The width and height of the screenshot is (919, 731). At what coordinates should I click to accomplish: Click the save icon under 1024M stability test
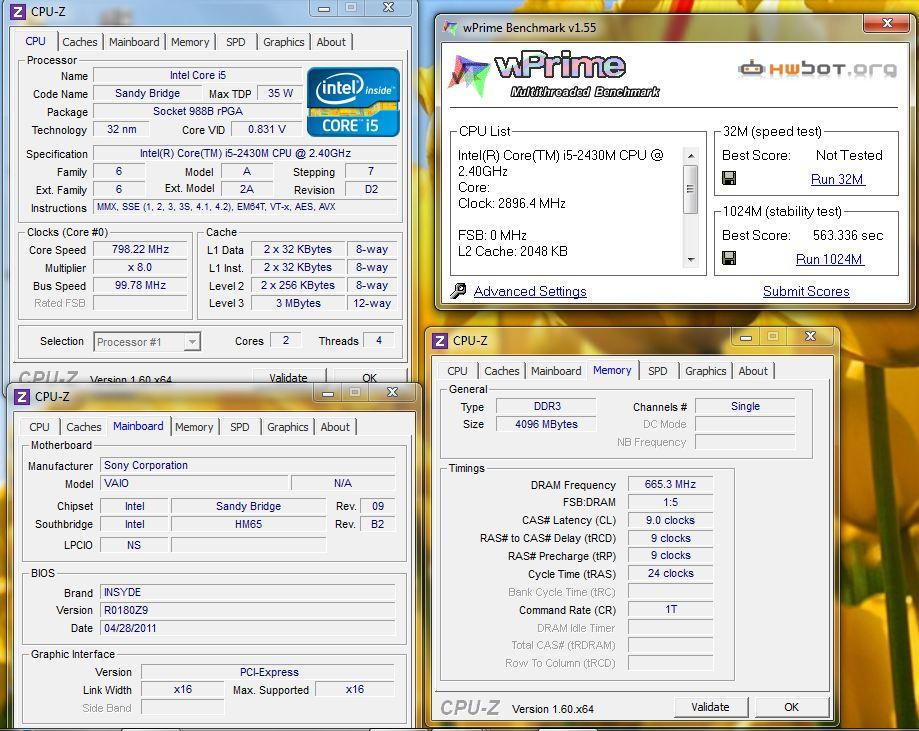pyautogui.click(x=729, y=258)
